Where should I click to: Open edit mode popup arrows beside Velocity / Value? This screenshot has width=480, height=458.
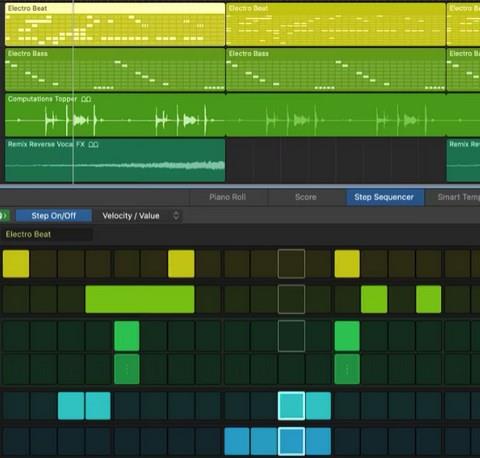point(176,216)
